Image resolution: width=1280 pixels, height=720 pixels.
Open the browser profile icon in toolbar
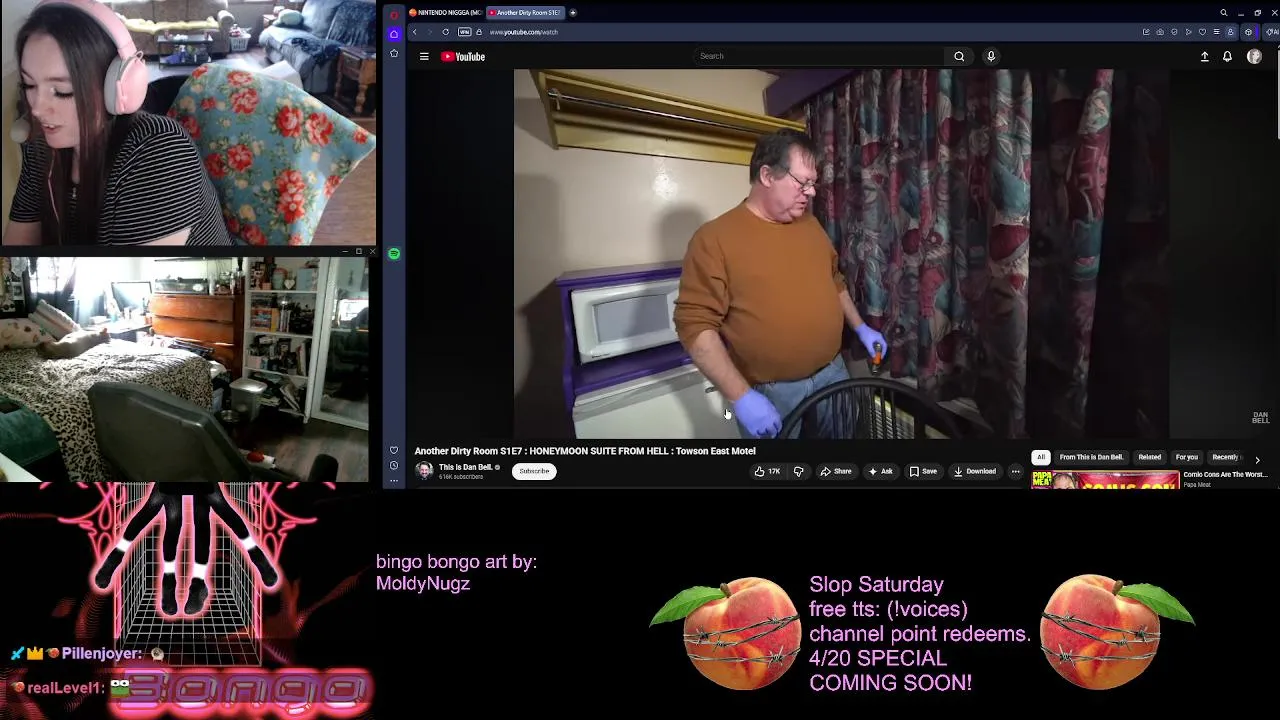pyautogui.click(x=1230, y=32)
